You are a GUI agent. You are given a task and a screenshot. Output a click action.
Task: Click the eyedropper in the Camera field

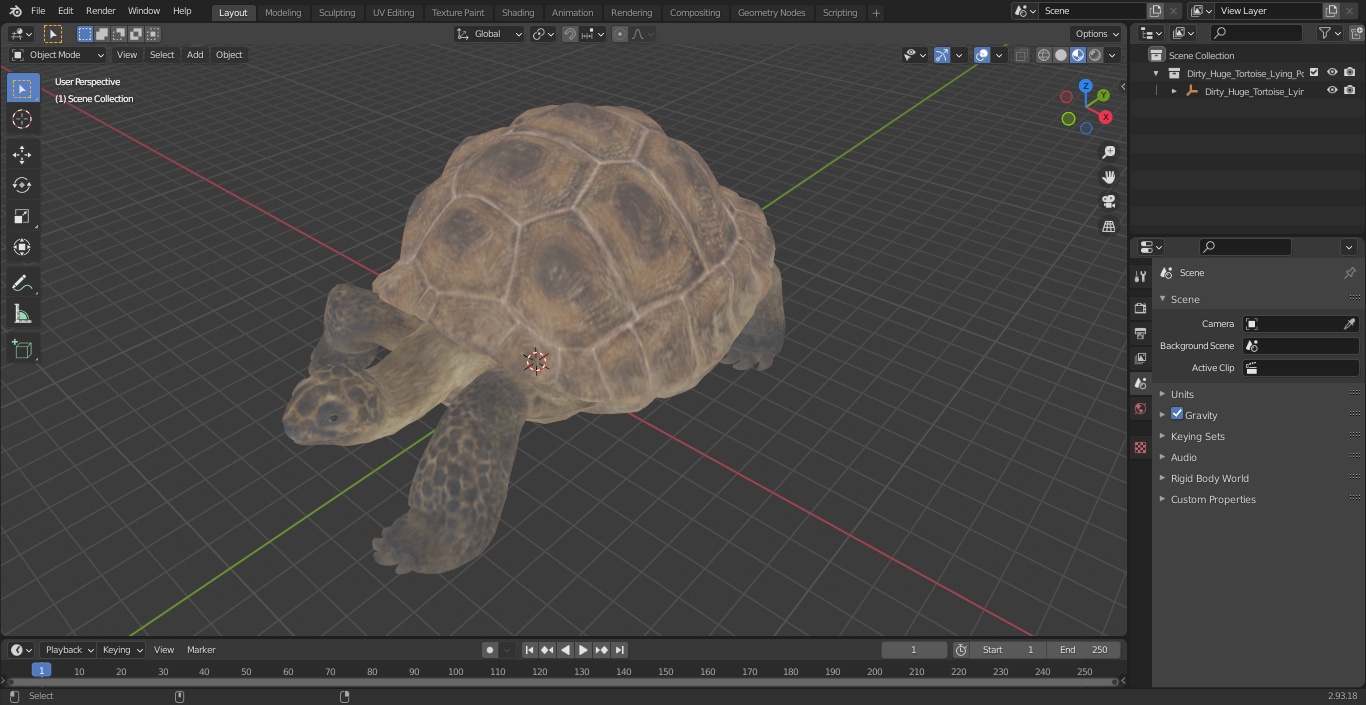point(1349,324)
